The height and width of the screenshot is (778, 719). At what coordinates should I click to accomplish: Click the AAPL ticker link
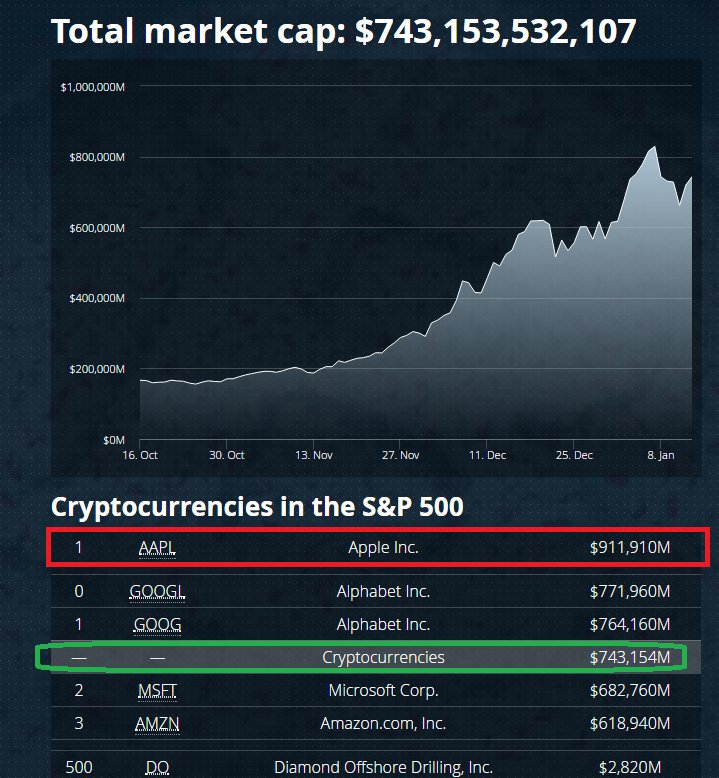(x=157, y=547)
